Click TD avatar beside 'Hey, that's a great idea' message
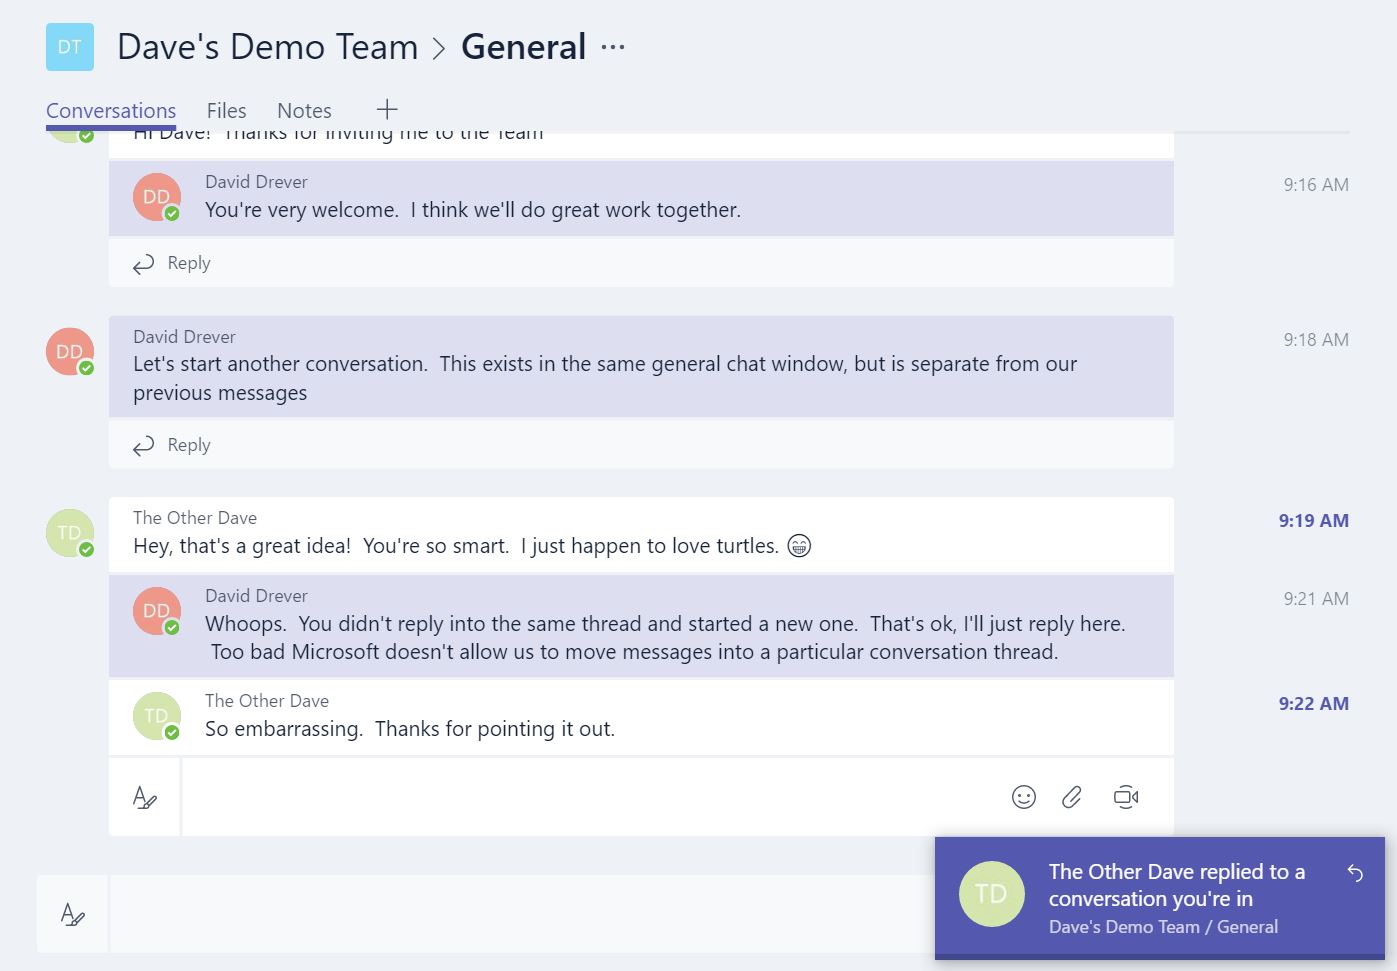The width and height of the screenshot is (1397, 971). [70, 533]
